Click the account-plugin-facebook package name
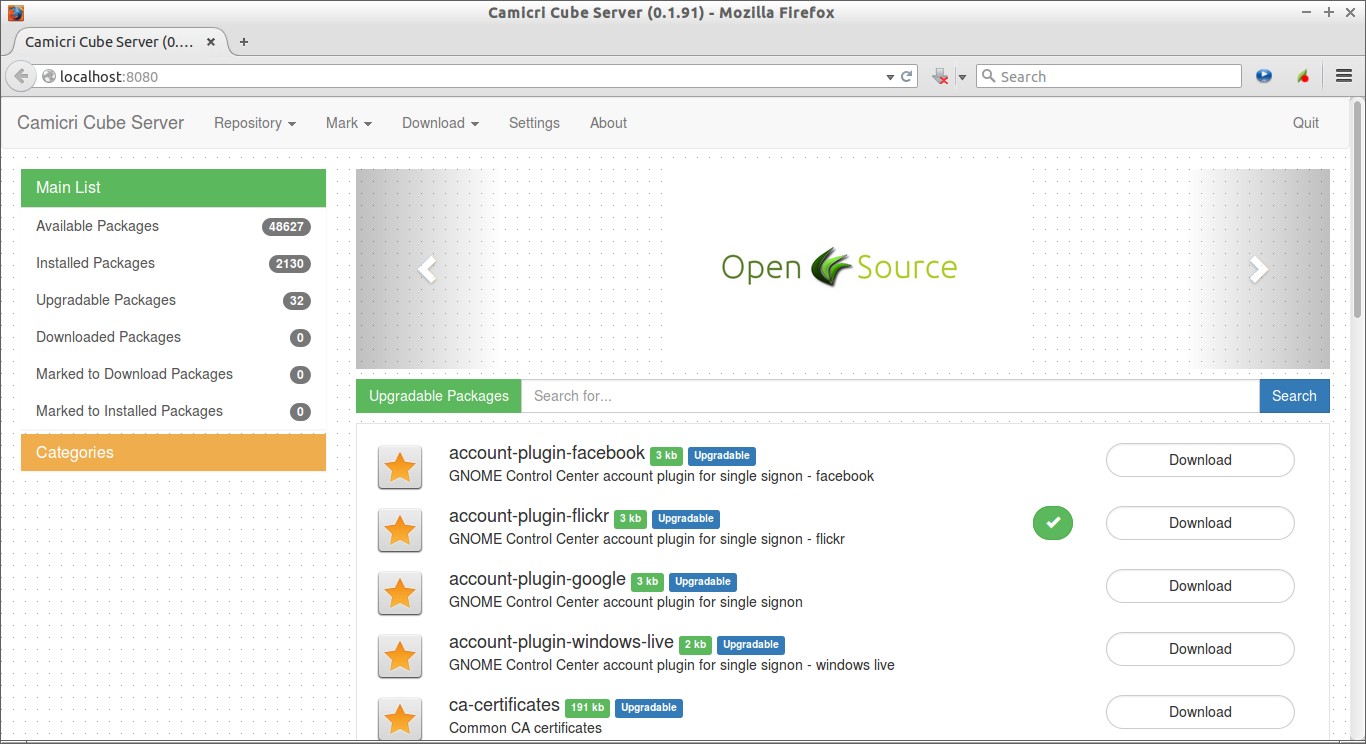 (x=547, y=453)
